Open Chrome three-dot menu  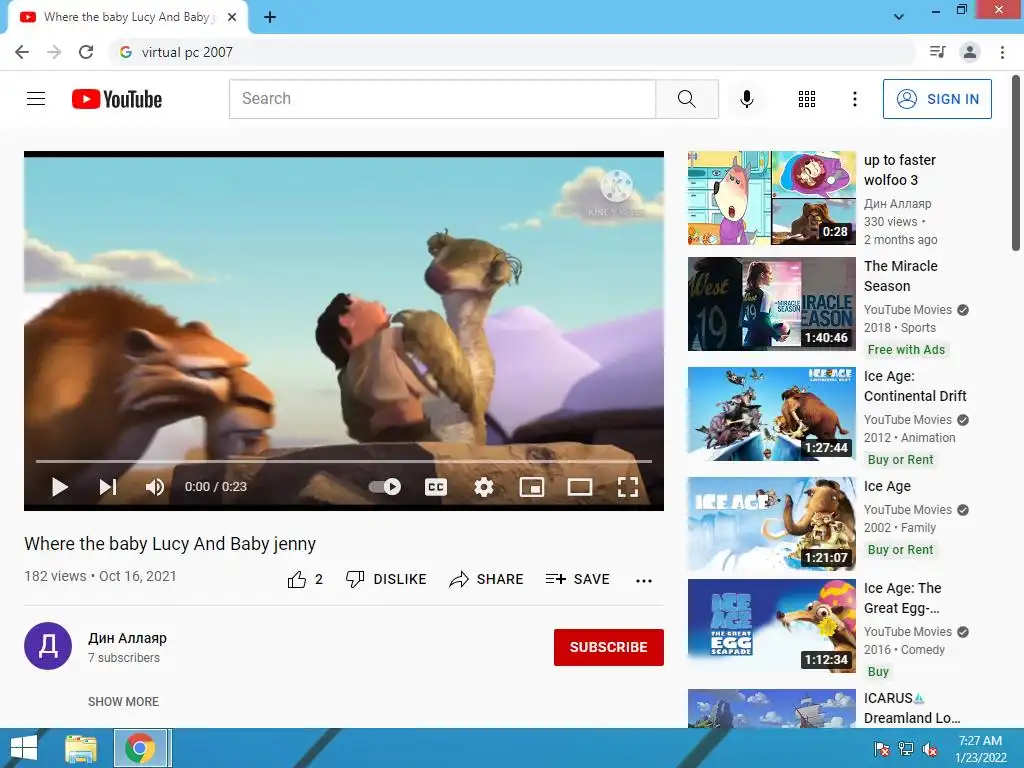pos(1002,52)
